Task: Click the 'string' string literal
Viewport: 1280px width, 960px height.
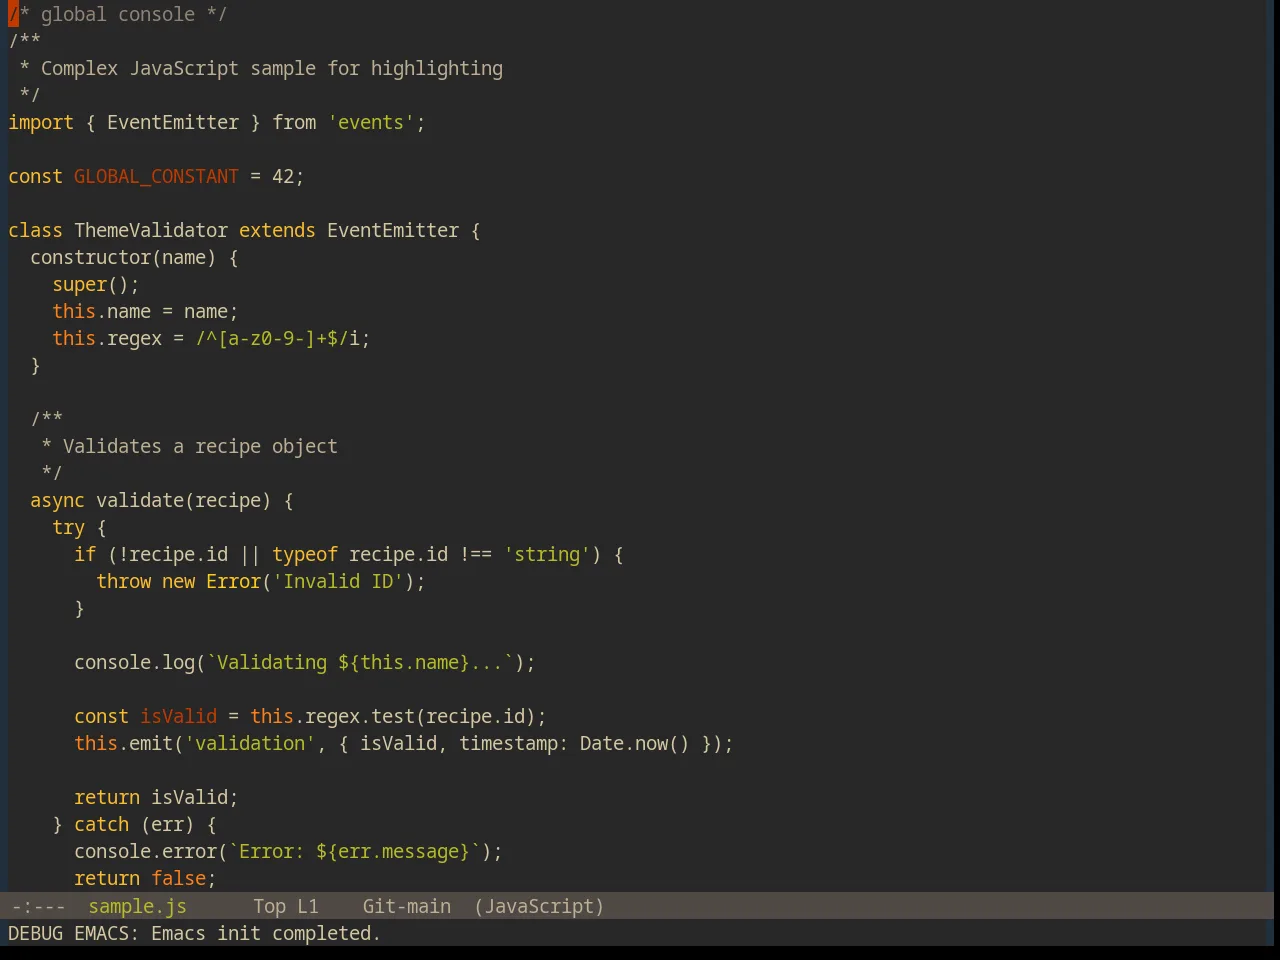Action: [547, 554]
